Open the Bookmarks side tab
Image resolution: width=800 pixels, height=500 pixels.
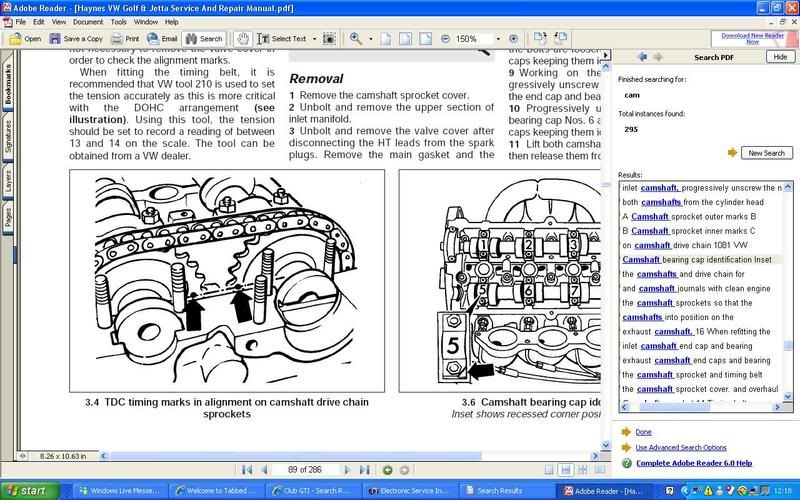tap(8, 83)
